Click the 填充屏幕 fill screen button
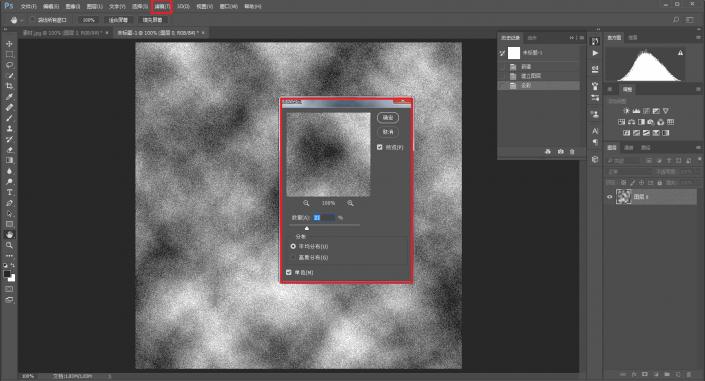The height and width of the screenshot is (381, 705). (x=152, y=20)
